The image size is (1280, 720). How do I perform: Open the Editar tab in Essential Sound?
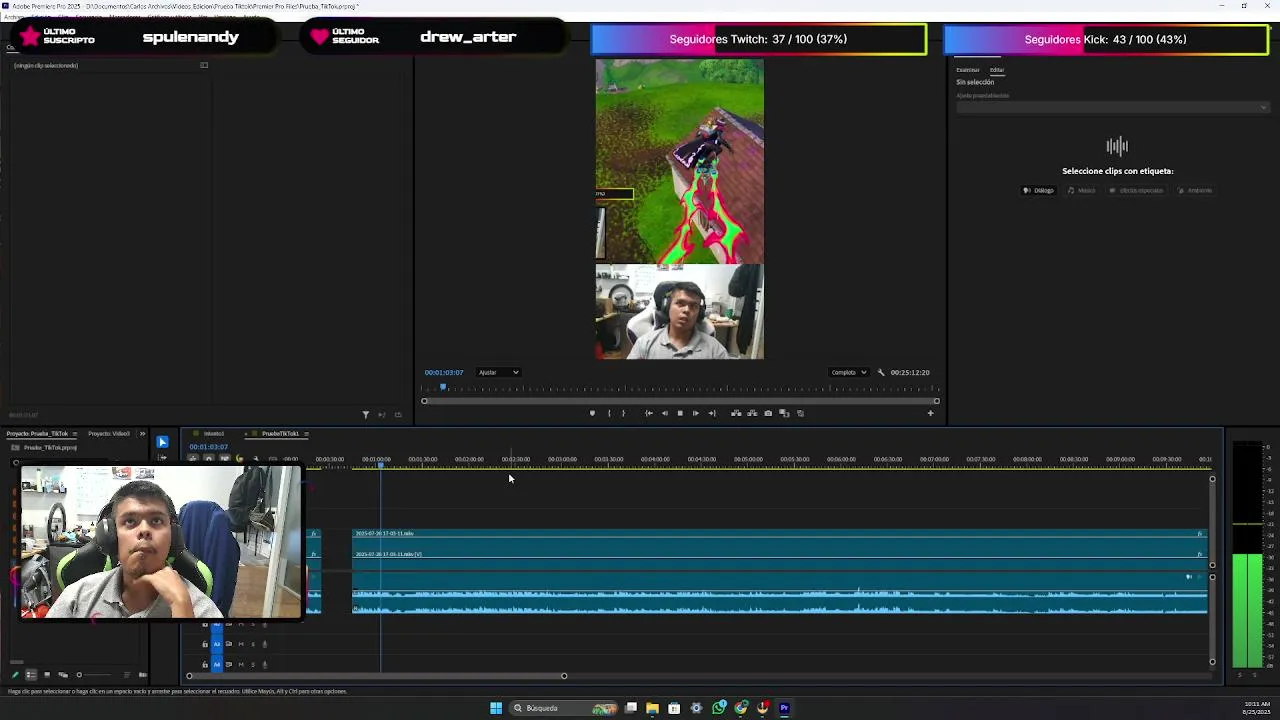click(997, 70)
